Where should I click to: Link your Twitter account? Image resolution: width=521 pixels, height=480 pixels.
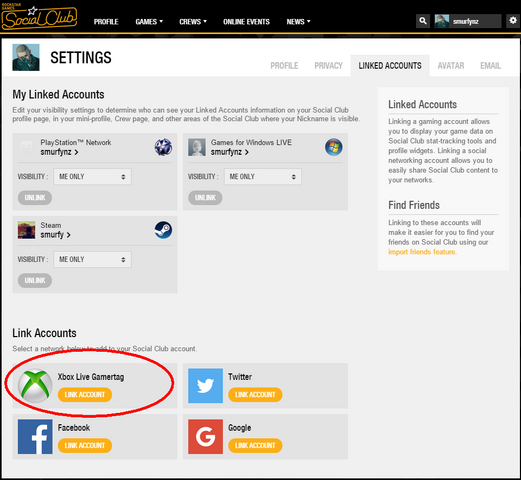tap(255, 395)
